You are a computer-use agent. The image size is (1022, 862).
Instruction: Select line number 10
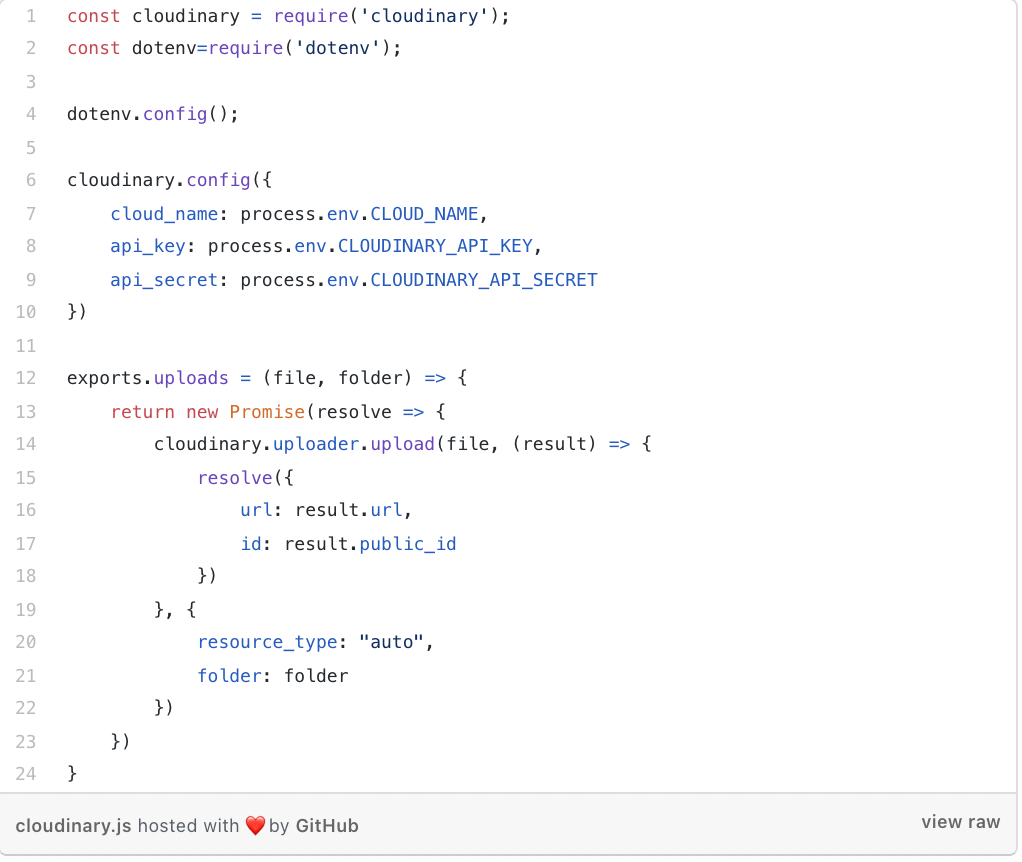click(x=26, y=312)
